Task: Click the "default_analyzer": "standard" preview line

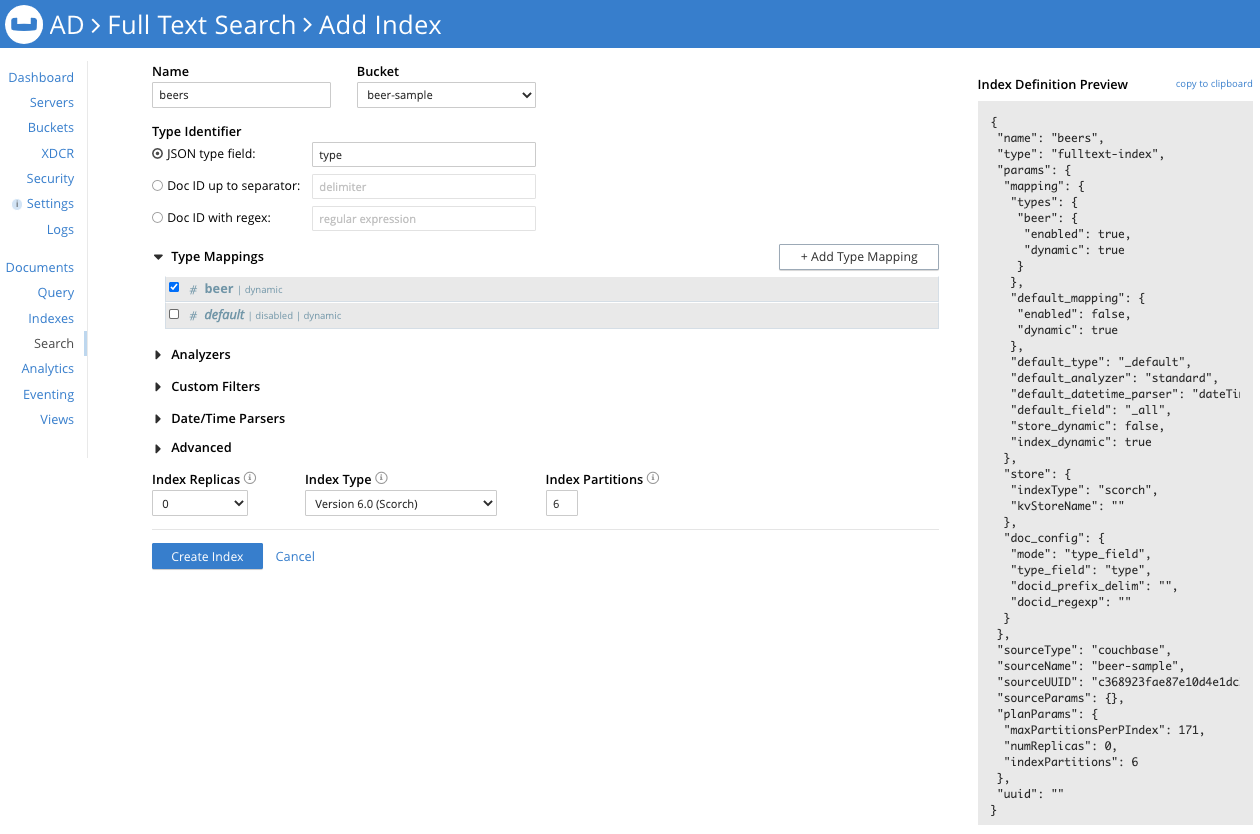Action: (x=1114, y=378)
